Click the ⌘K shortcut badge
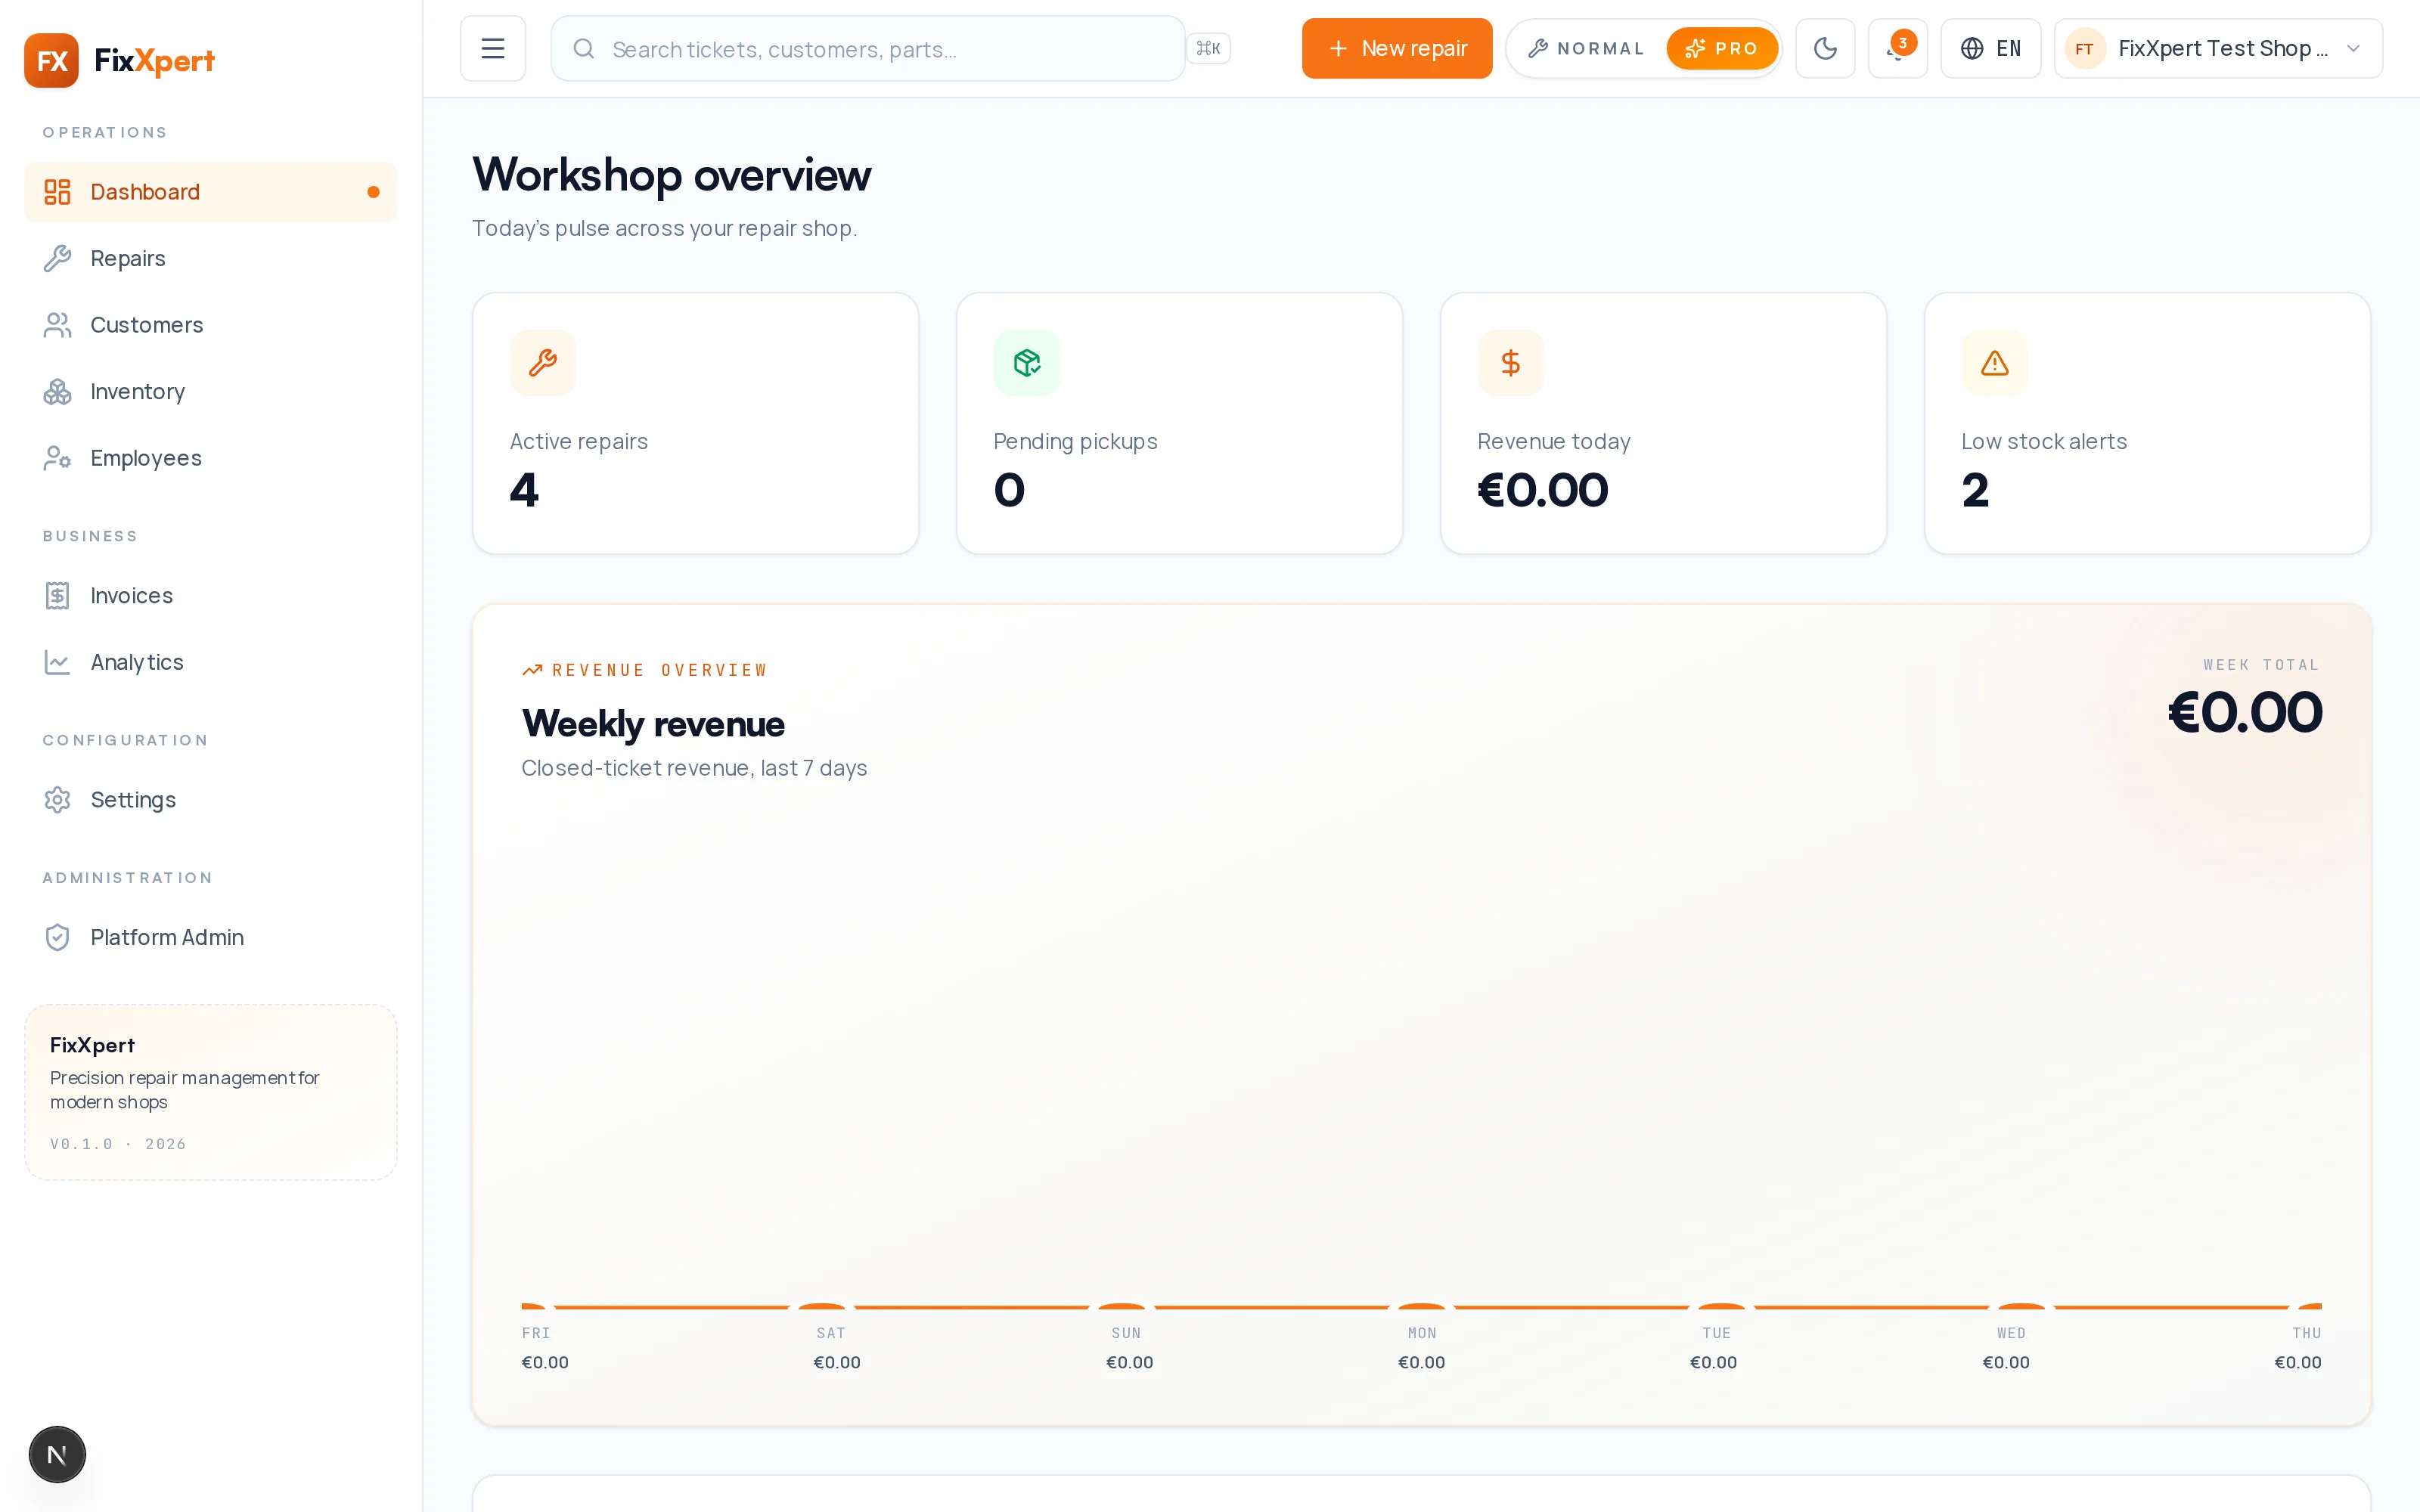2420x1512 pixels. click(x=1208, y=48)
